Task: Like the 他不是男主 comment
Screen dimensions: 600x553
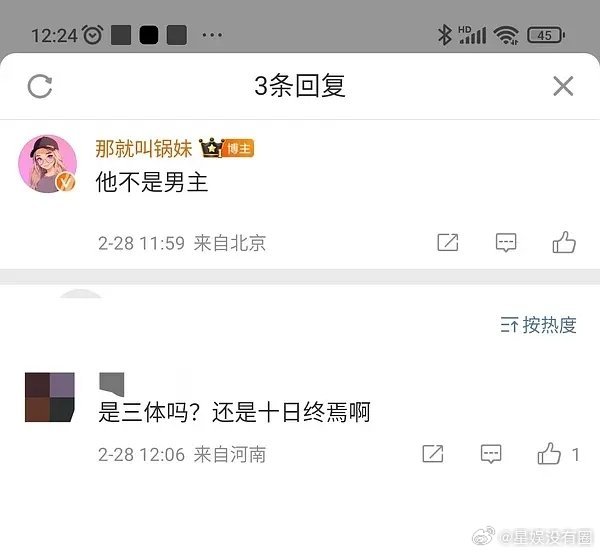Action: (x=564, y=242)
